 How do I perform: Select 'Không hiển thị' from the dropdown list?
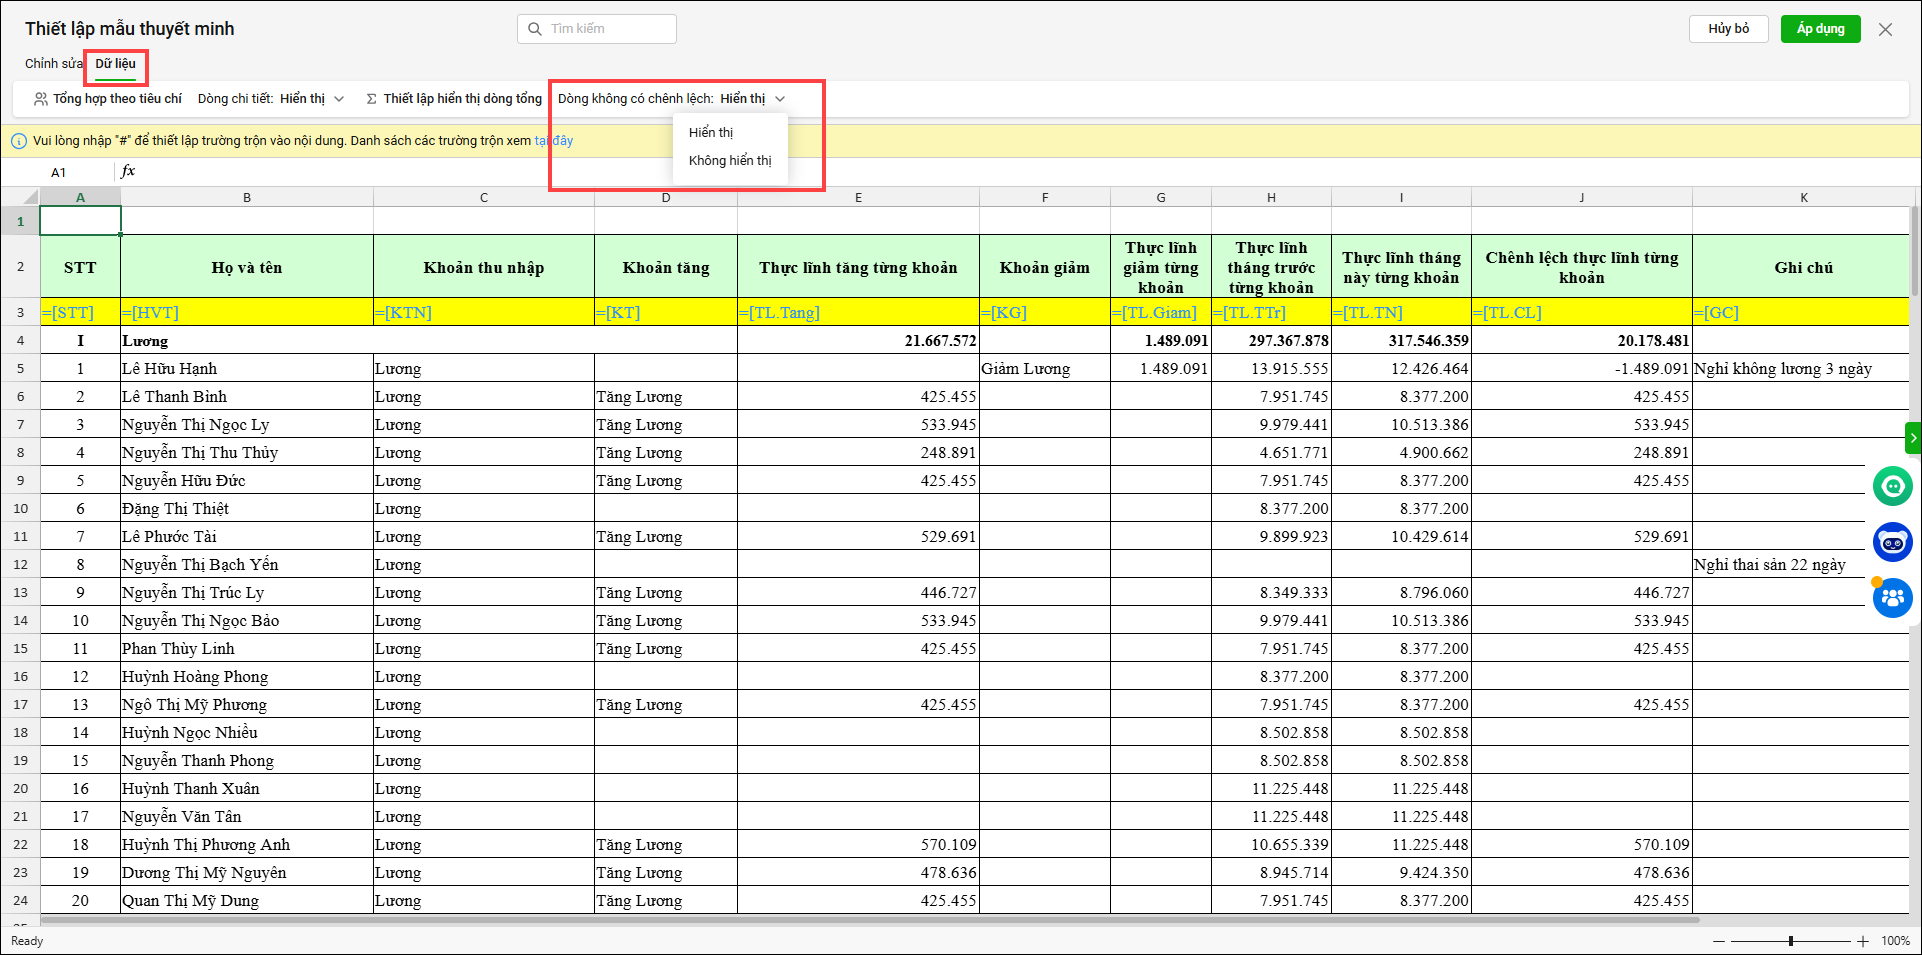point(730,161)
